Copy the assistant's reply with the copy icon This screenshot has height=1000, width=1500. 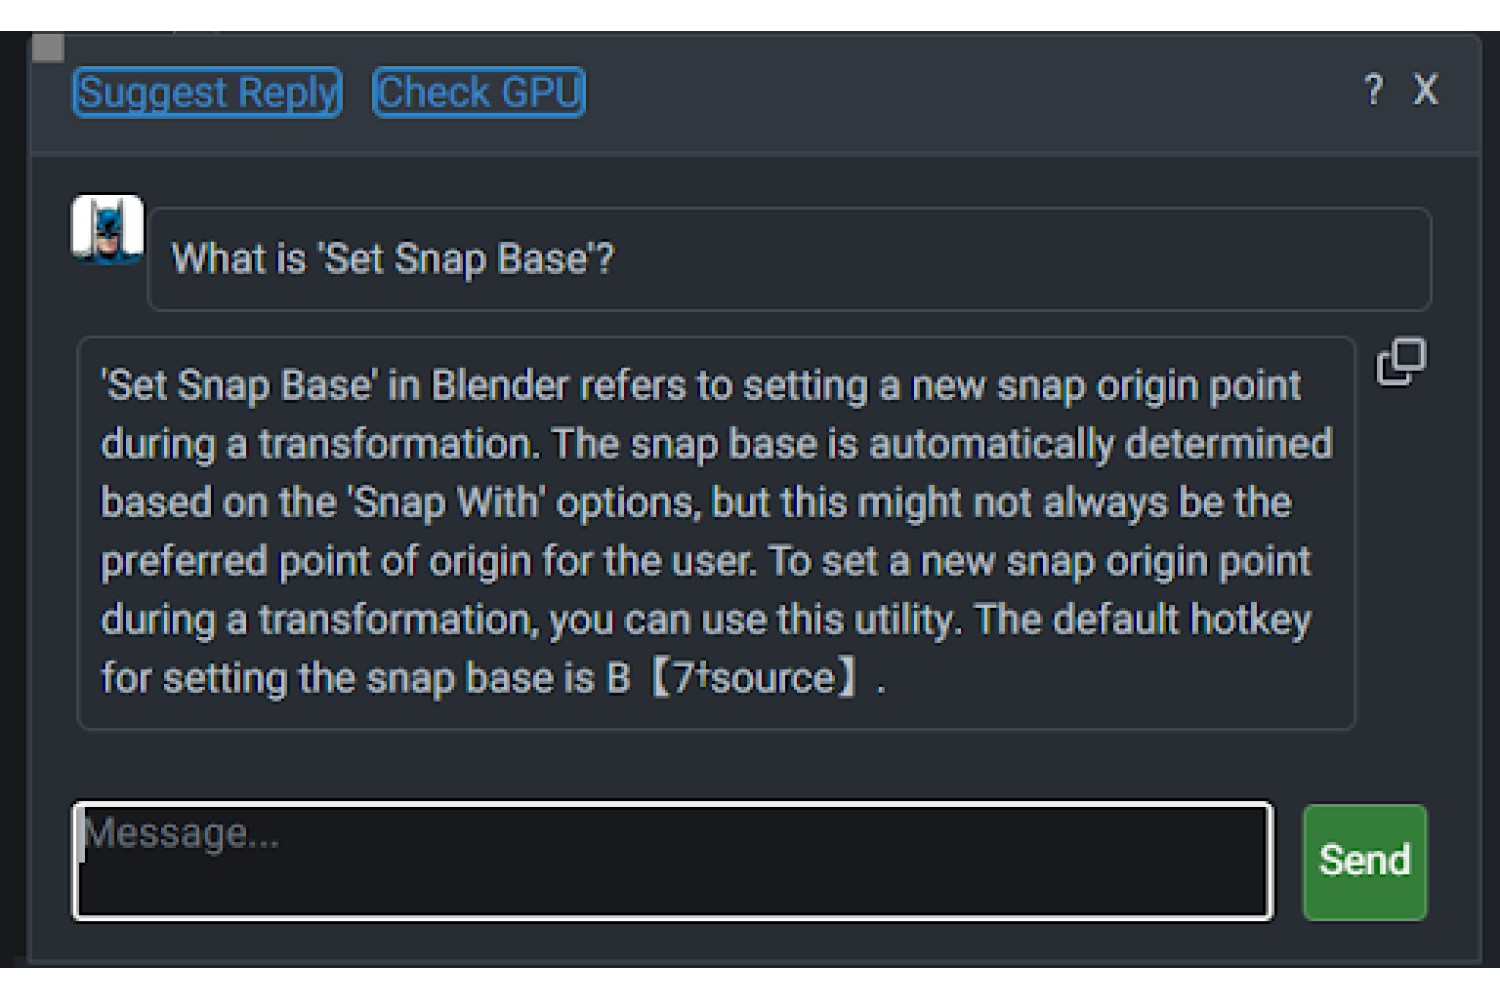pyautogui.click(x=1401, y=362)
